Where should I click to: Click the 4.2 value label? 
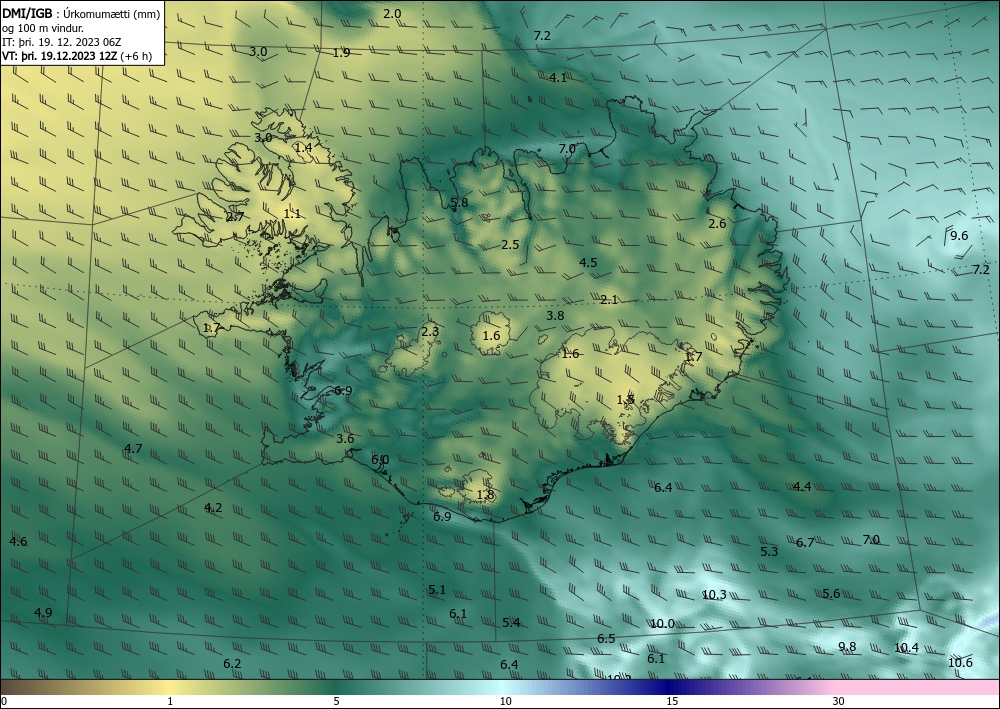click(x=213, y=508)
